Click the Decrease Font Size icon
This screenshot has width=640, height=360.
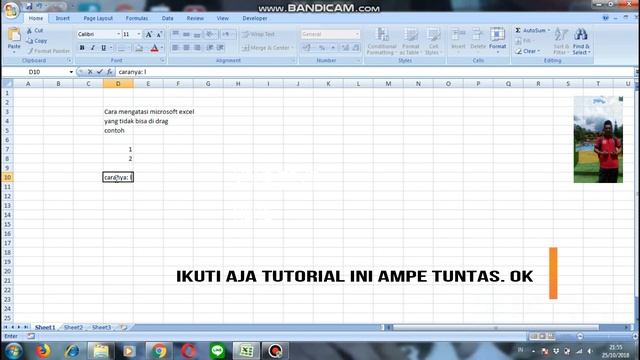pyautogui.click(x=159, y=35)
